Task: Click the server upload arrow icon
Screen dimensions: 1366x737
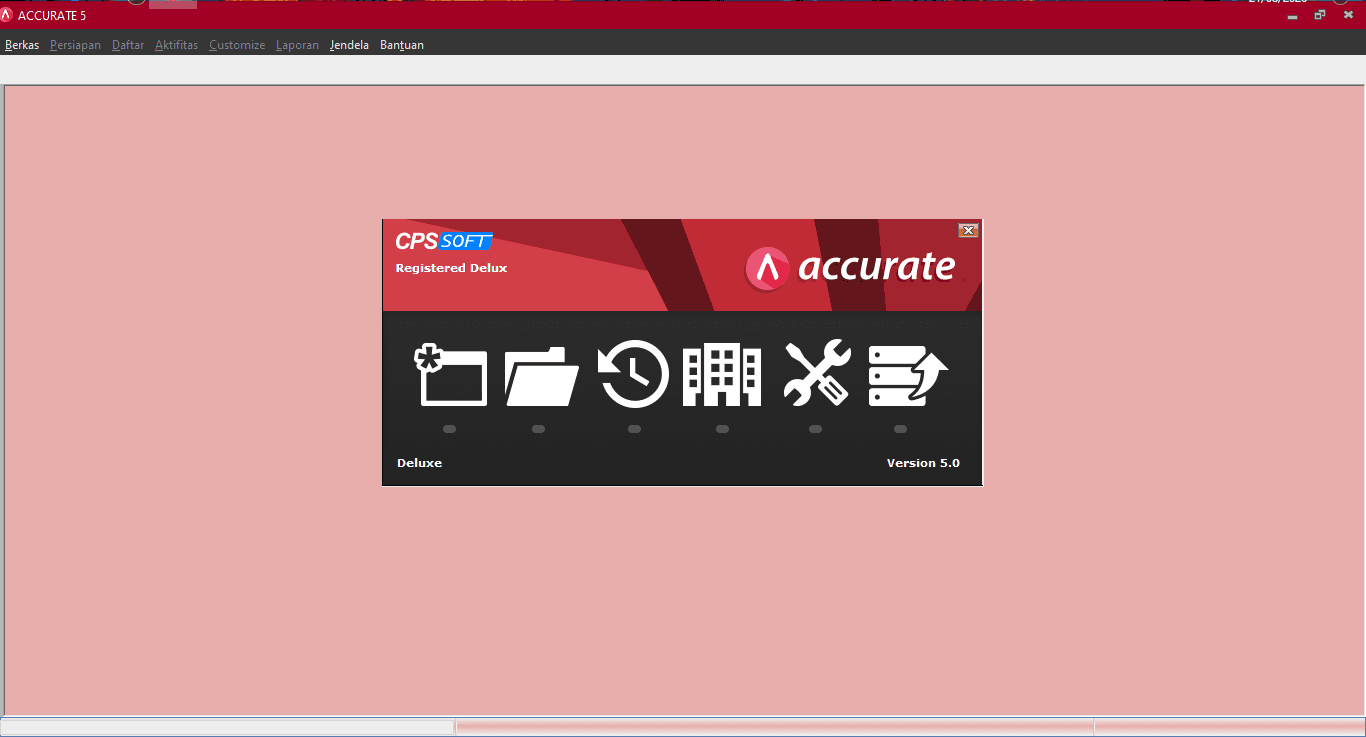Action: pos(907,376)
